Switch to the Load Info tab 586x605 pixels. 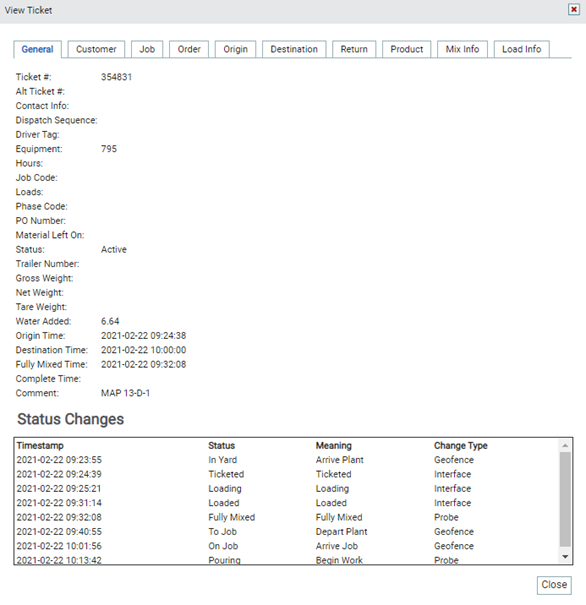(522, 49)
